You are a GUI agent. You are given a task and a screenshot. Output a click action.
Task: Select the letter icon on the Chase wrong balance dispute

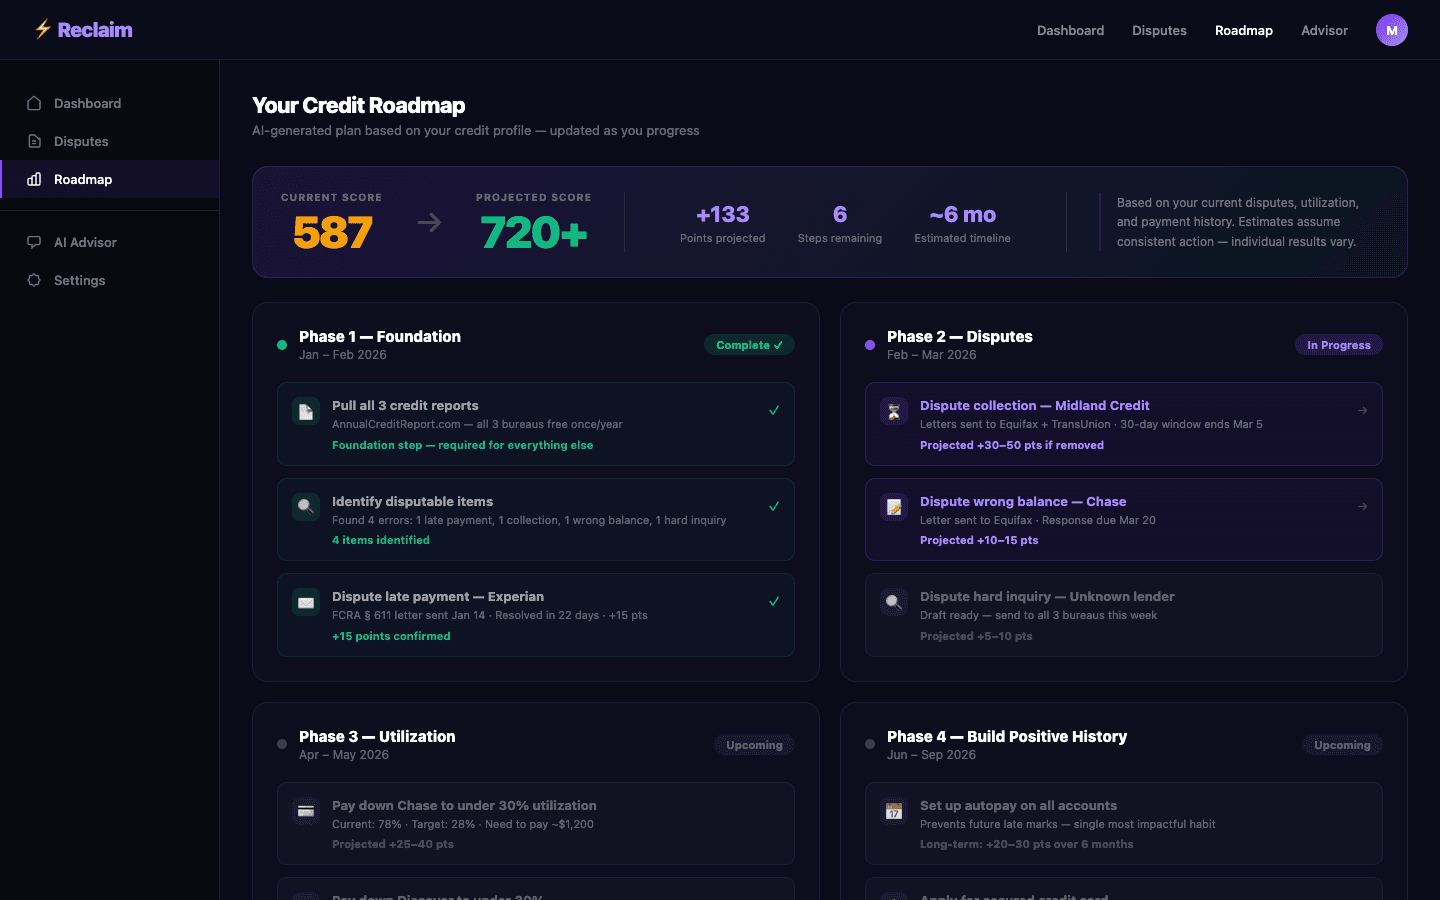893,506
